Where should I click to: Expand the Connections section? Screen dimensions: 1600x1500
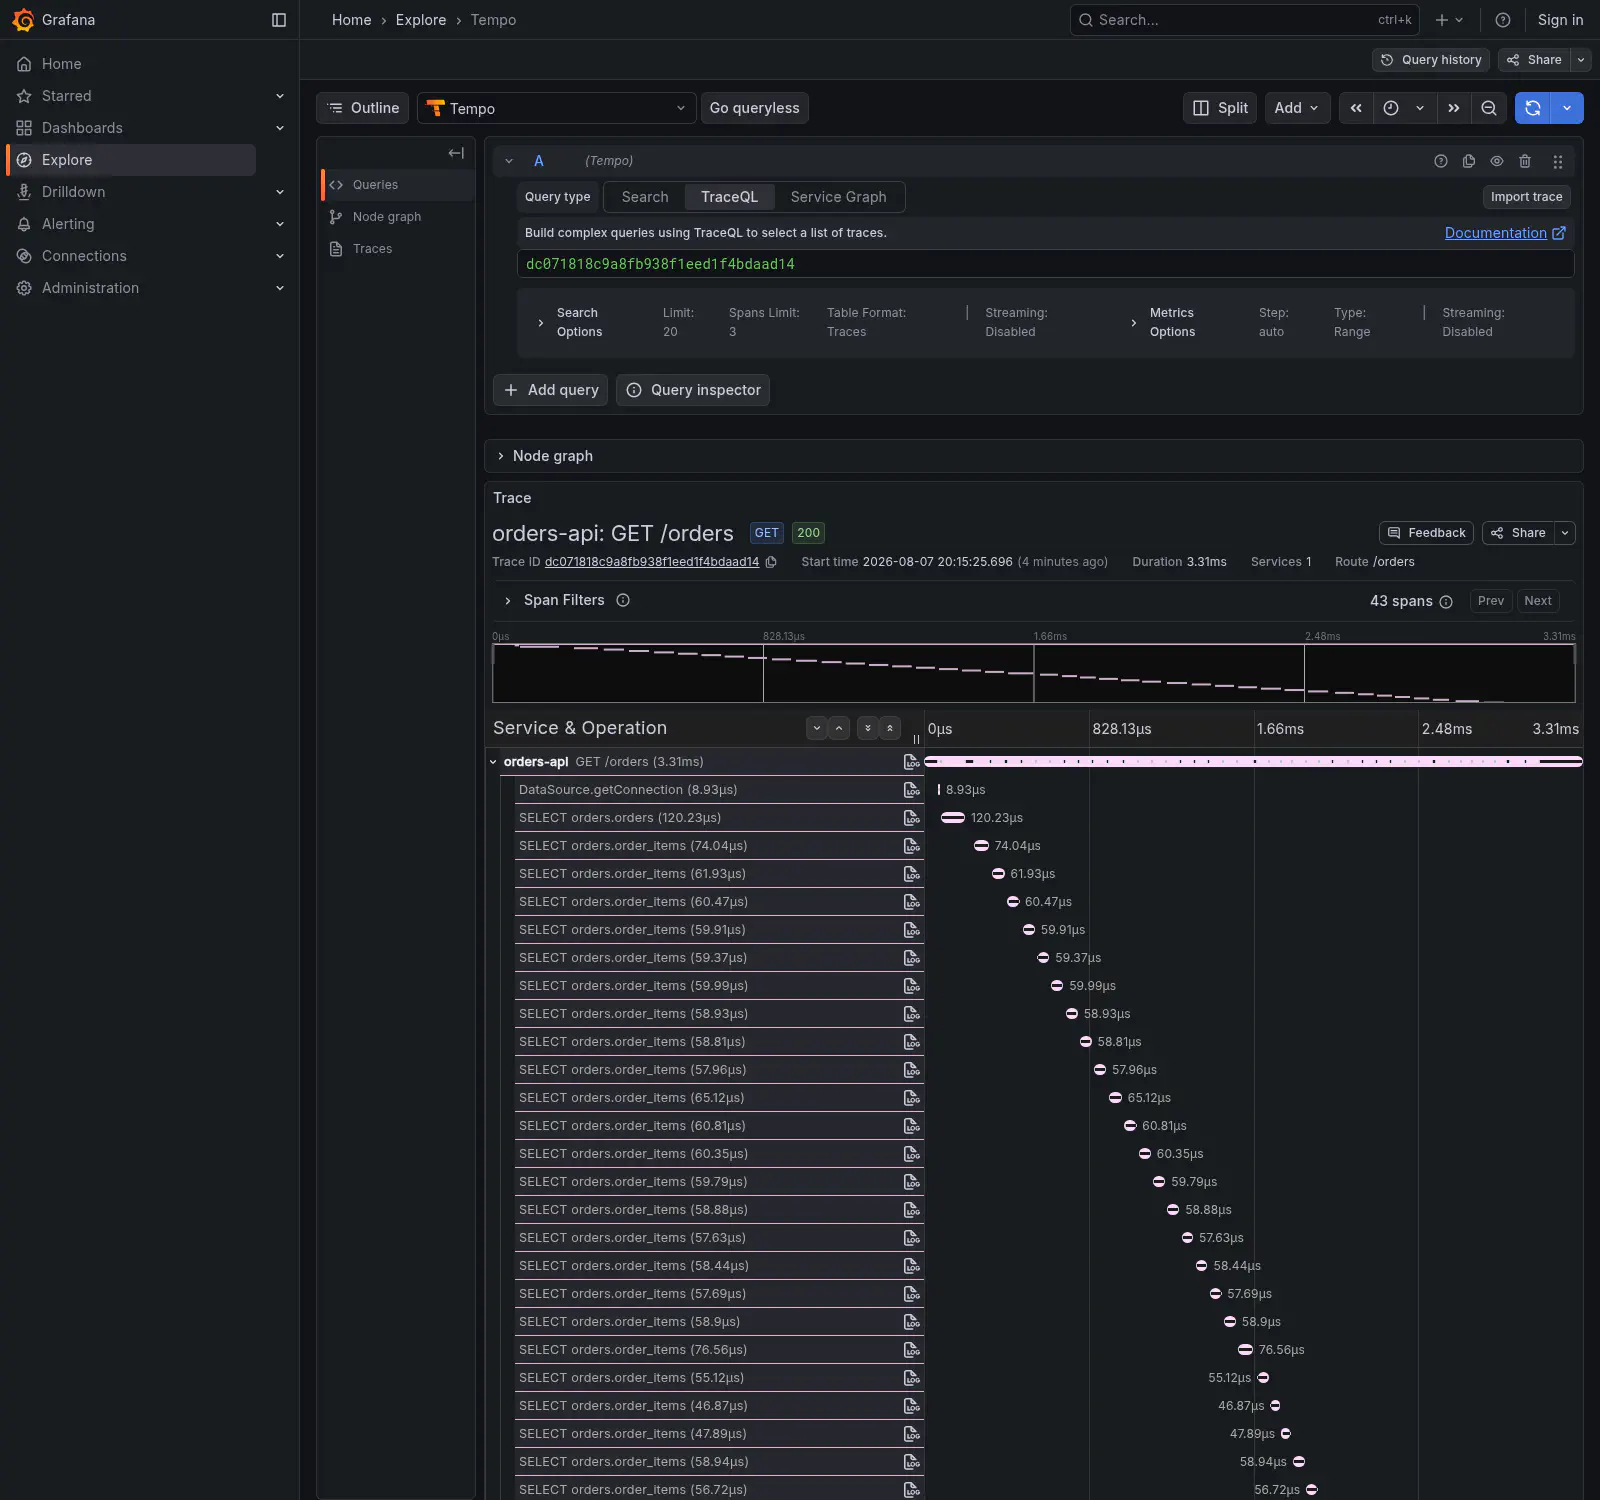tap(280, 256)
